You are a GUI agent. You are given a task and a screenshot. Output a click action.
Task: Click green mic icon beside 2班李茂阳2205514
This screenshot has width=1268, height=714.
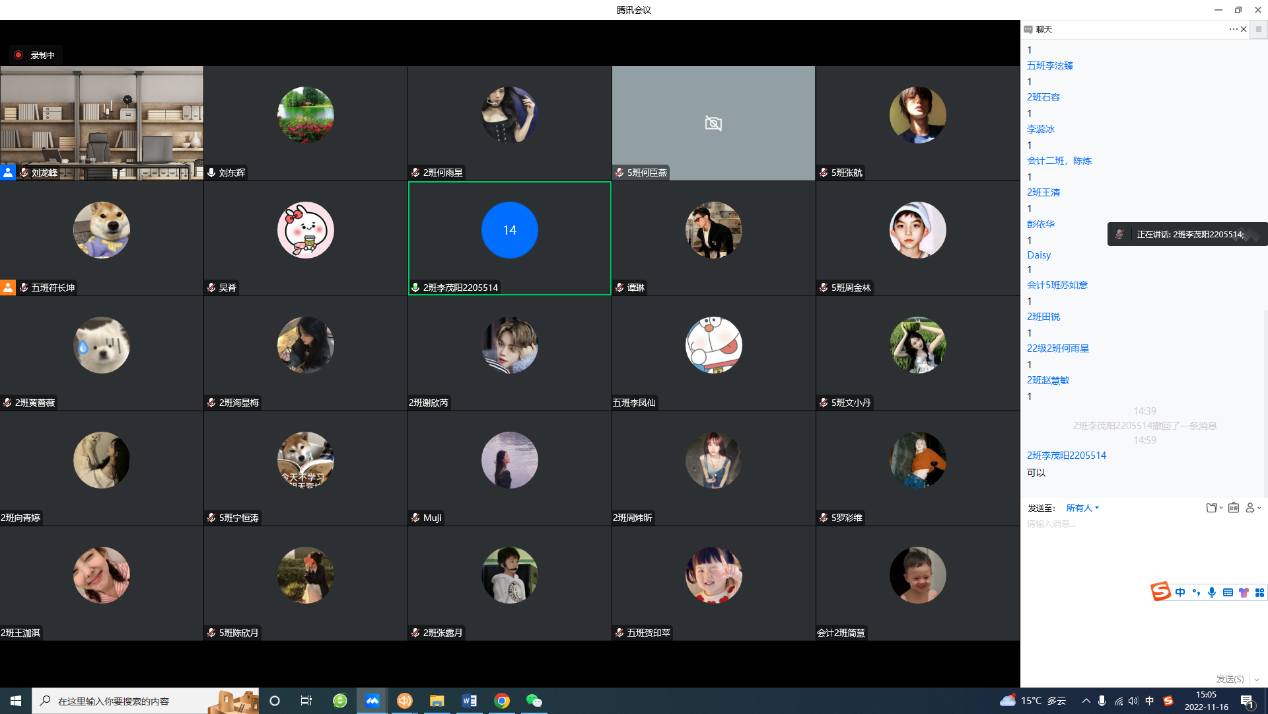point(416,288)
